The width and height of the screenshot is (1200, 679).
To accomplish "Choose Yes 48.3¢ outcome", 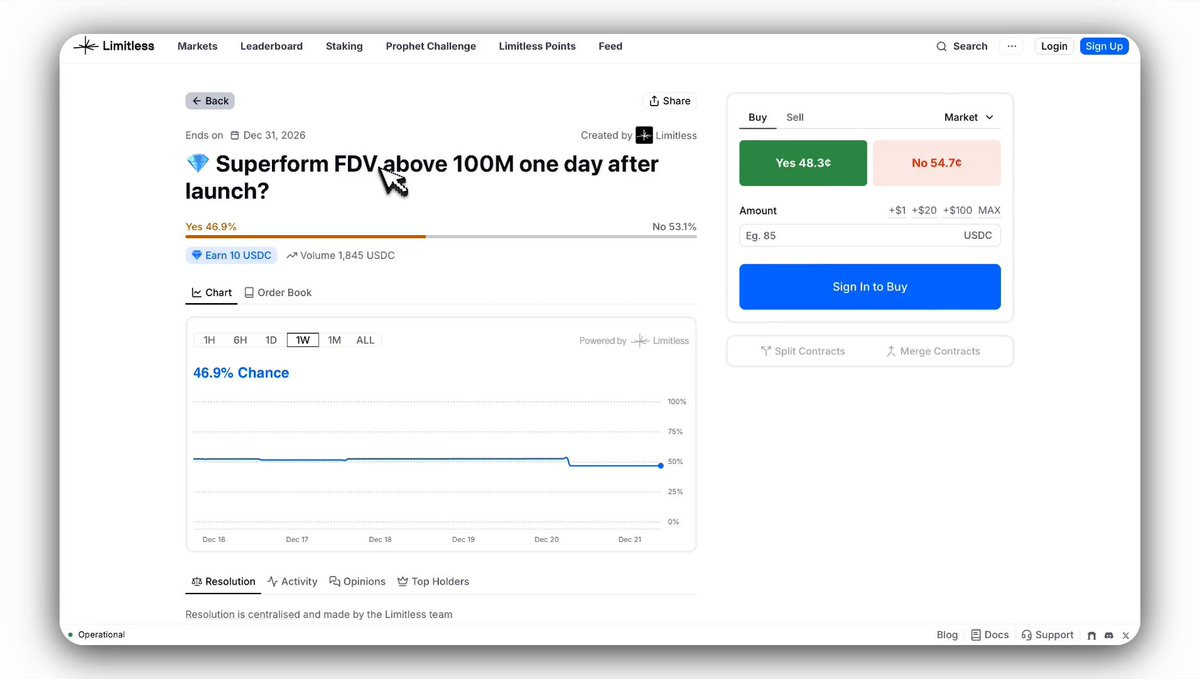I will [x=803, y=163].
